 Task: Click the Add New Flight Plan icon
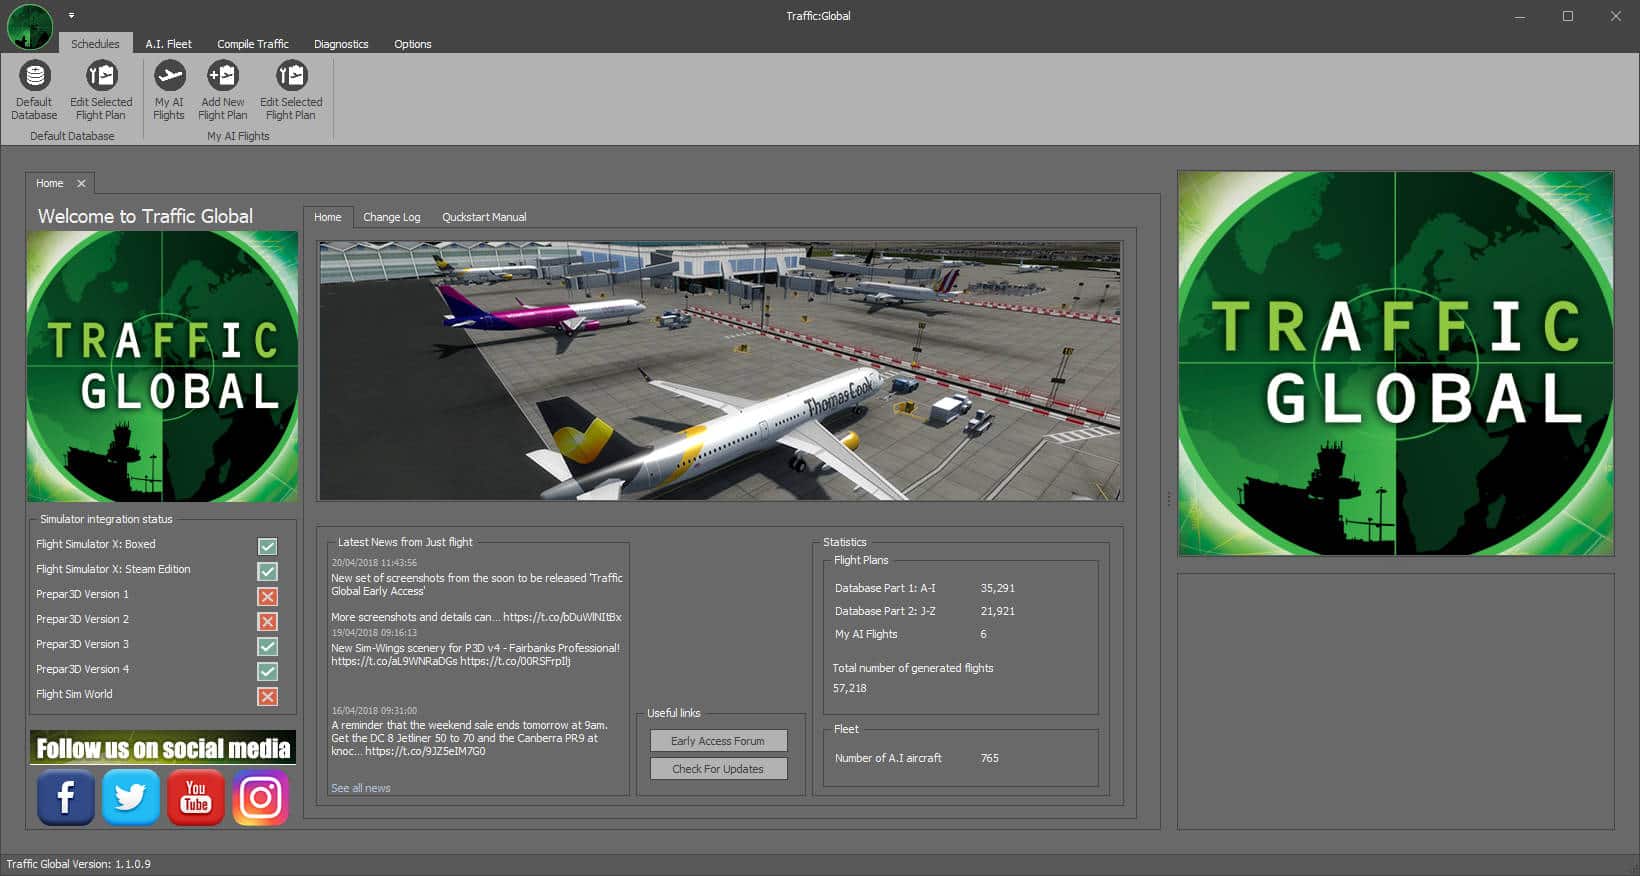coord(222,77)
